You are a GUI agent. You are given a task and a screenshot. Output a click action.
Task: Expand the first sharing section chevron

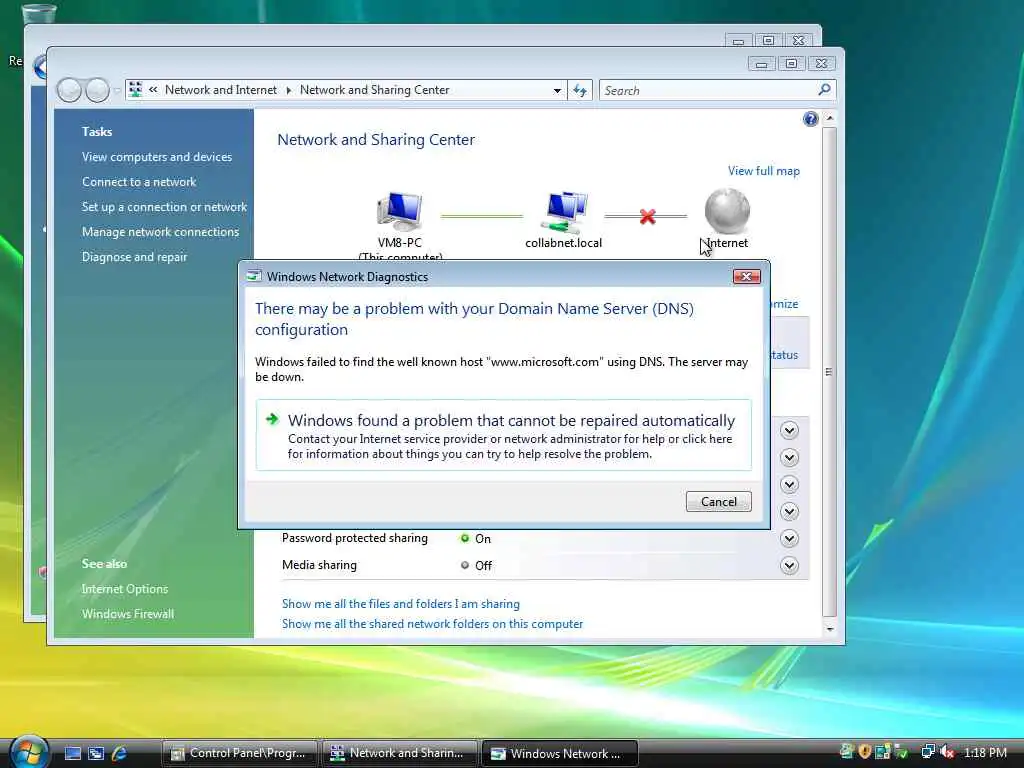pyautogui.click(x=790, y=430)
